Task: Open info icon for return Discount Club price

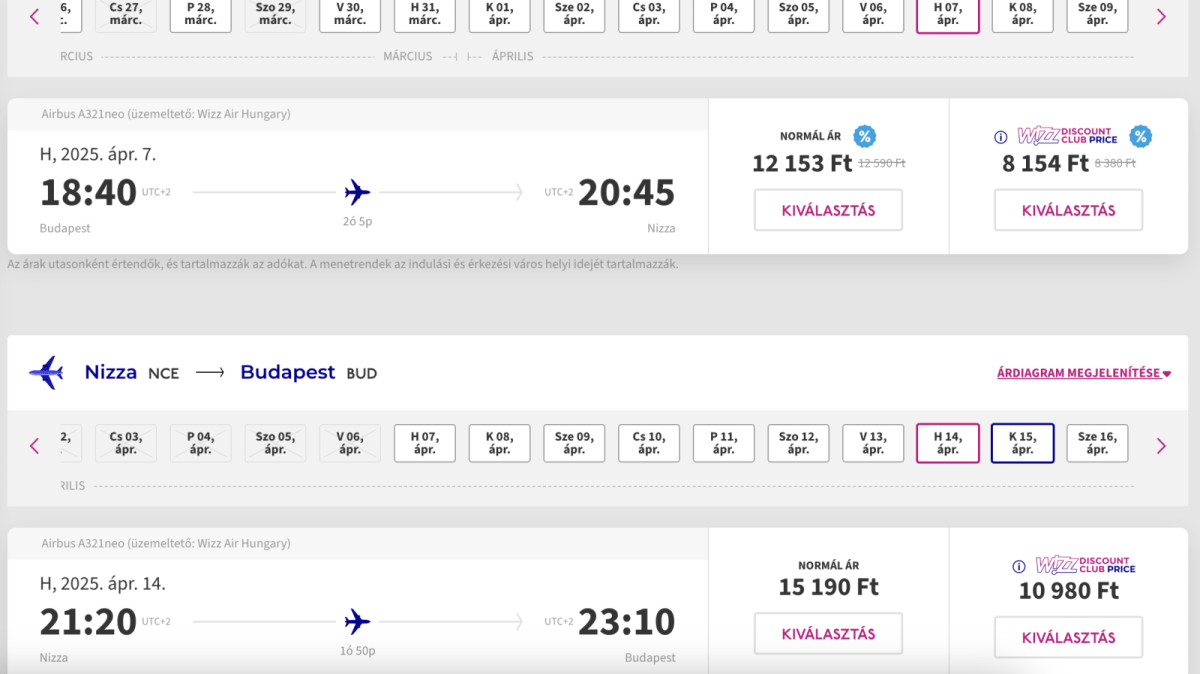Action: 1019,567
